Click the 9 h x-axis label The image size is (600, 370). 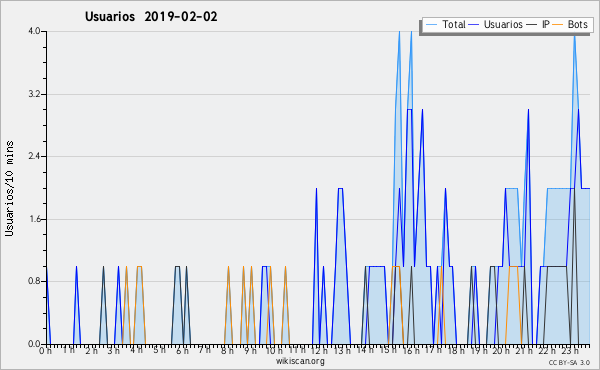pos(250,351)
